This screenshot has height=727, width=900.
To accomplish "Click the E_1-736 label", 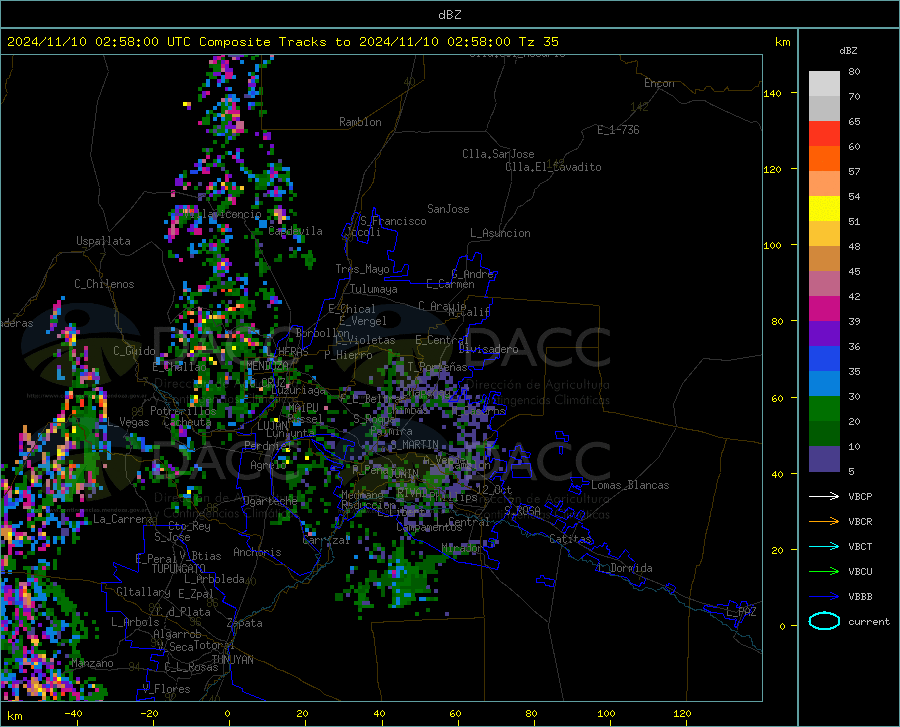I will [x=618, y=130].
